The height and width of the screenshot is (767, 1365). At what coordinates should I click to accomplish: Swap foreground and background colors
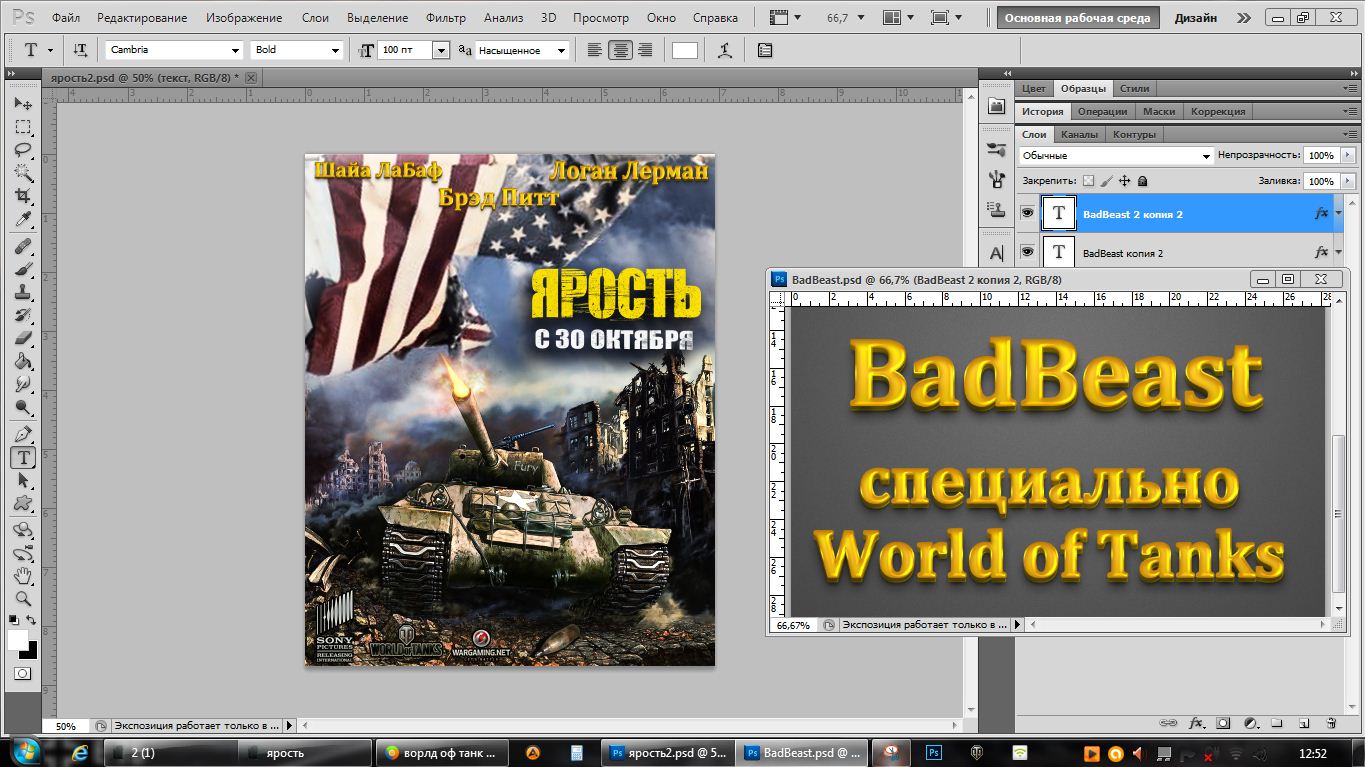tap(33, 620)
